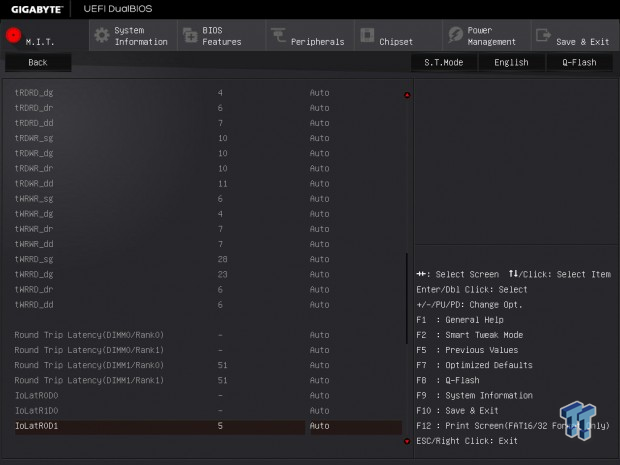Switch to System Information tab
The image size is (620, 465).
click(x=134, y=35)
